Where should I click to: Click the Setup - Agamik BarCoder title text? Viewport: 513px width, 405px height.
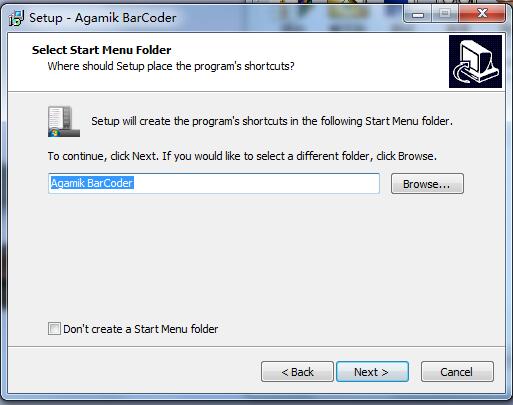pyautogui.click(x=103, y=18)
